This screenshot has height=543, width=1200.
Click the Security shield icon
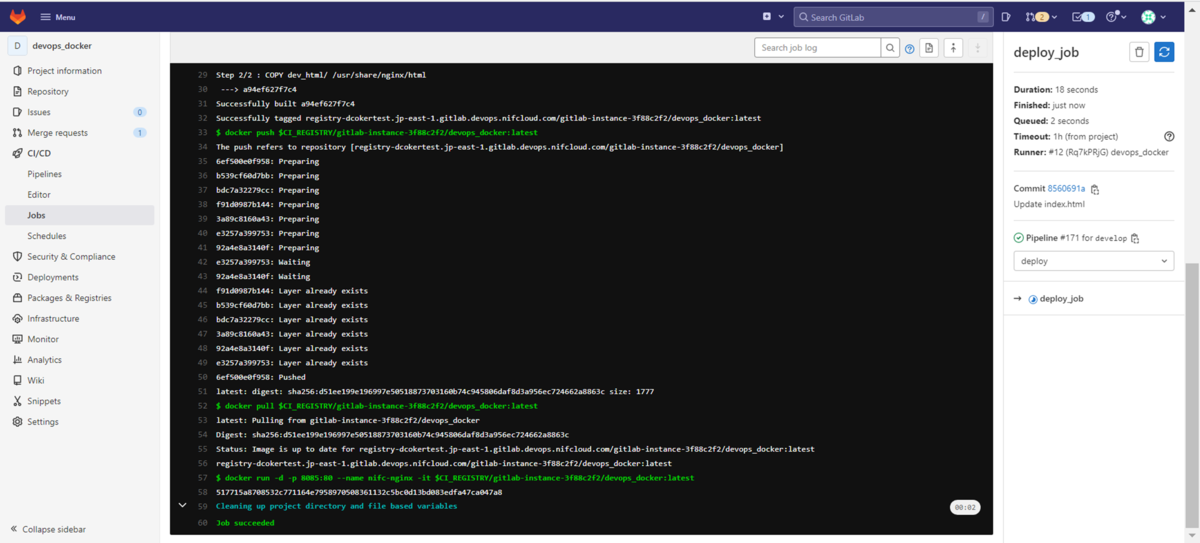[17, 257]
